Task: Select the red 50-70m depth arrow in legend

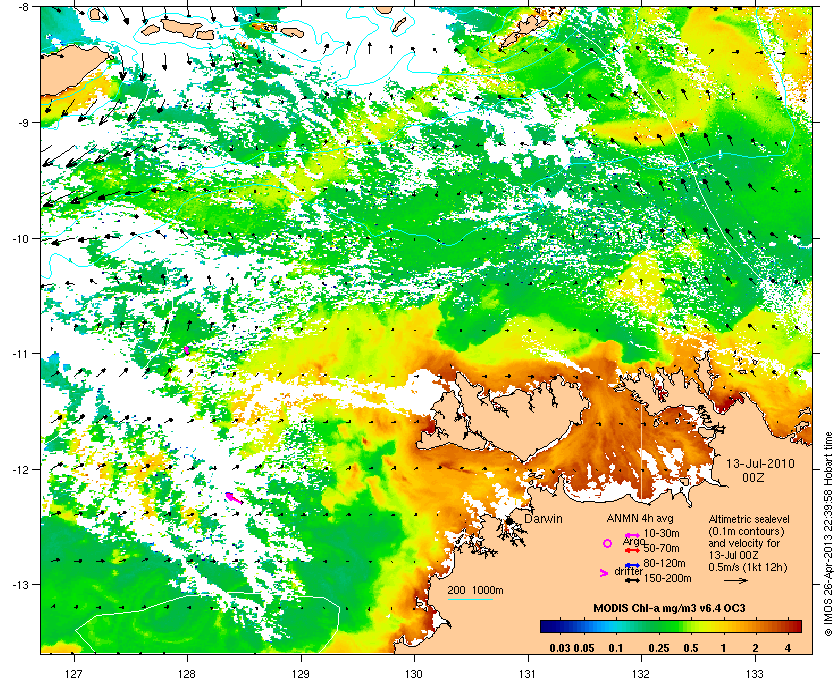Action: pyautogui.click(x=633, y=550)
